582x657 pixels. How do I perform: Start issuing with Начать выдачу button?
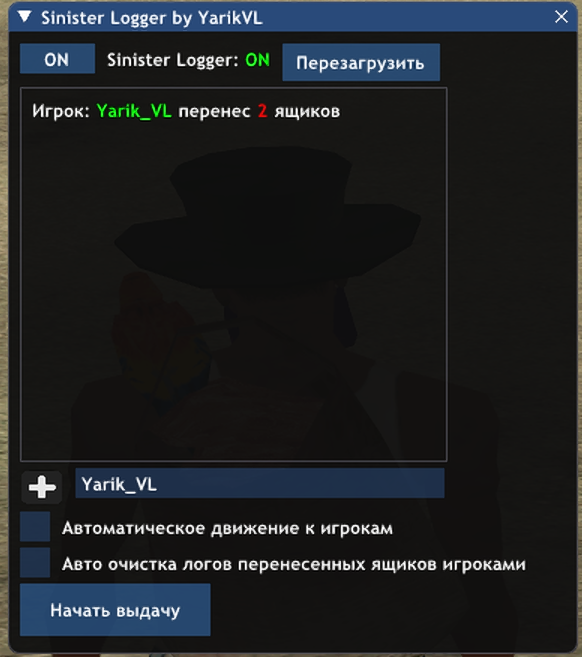pos(115,610)
